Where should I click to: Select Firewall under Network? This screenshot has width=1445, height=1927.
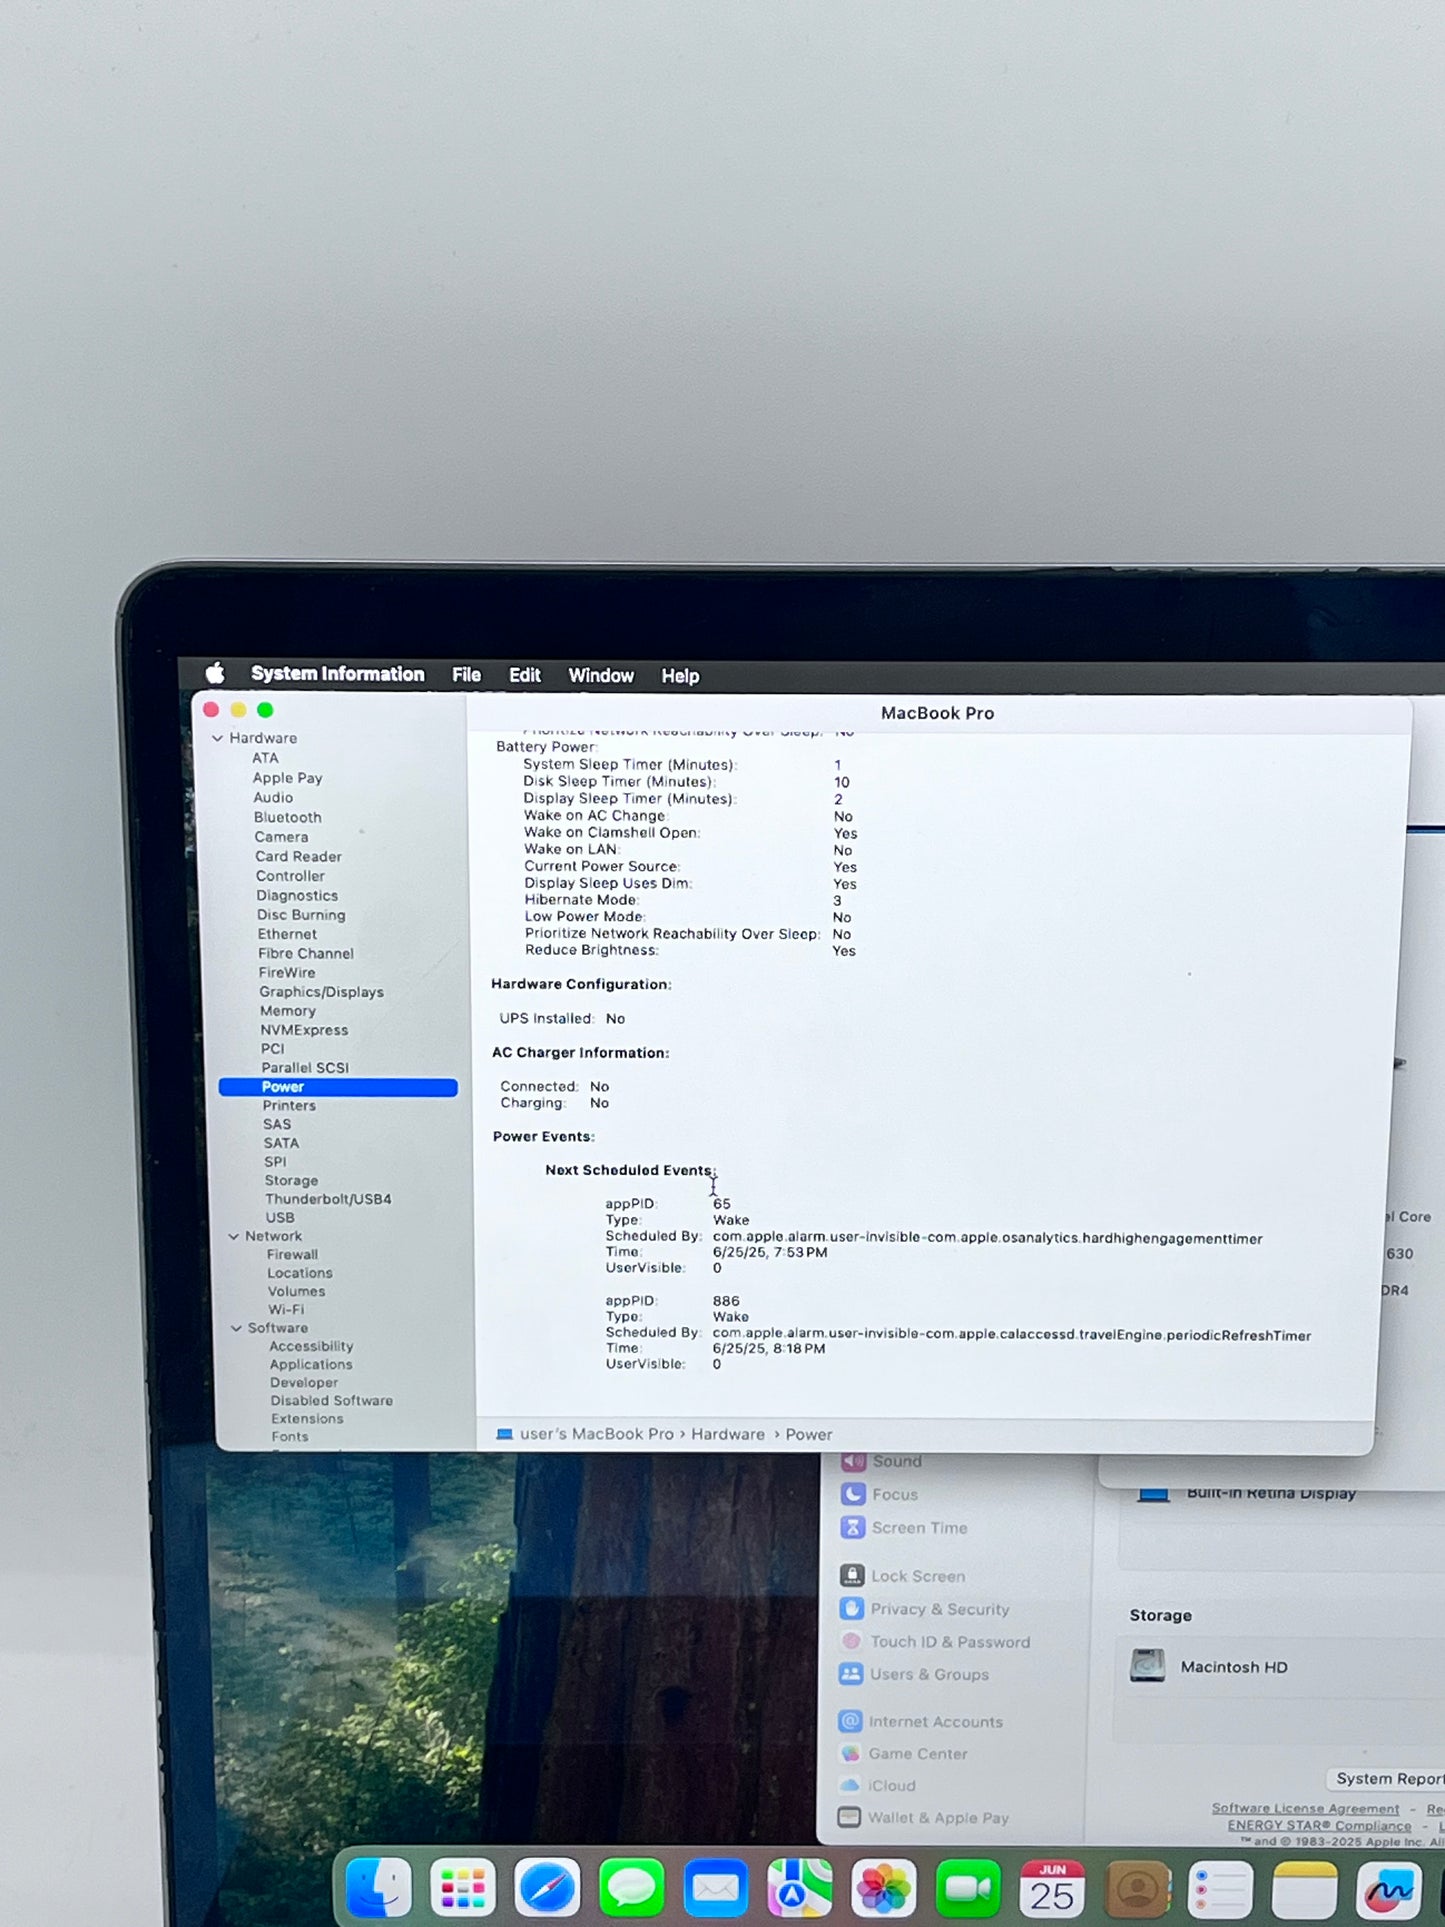pos(292,1254)
